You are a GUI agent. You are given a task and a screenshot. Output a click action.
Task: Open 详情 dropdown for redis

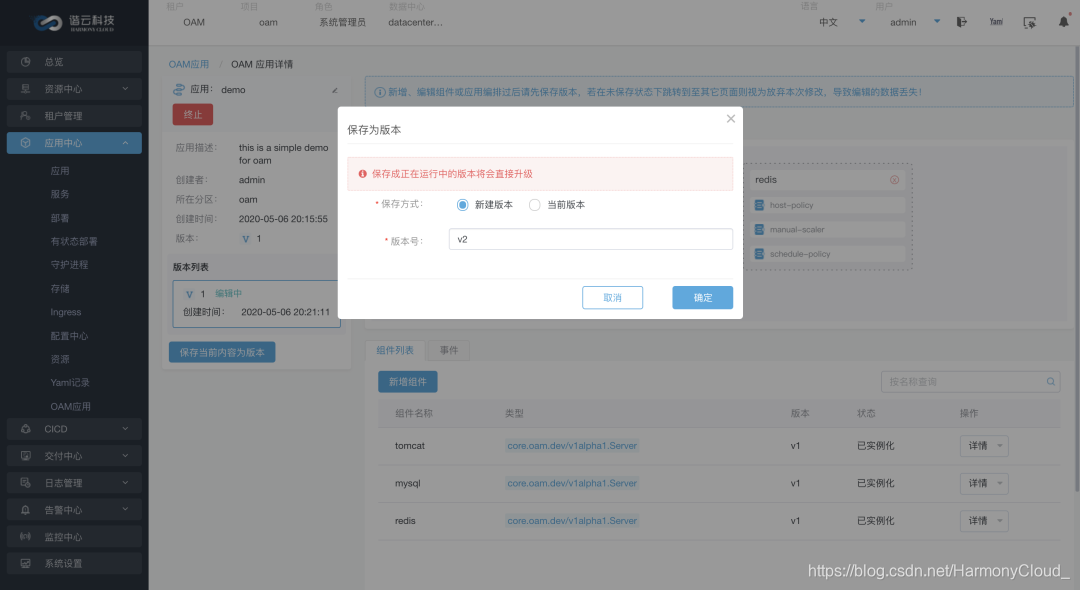tap(984, 521)
